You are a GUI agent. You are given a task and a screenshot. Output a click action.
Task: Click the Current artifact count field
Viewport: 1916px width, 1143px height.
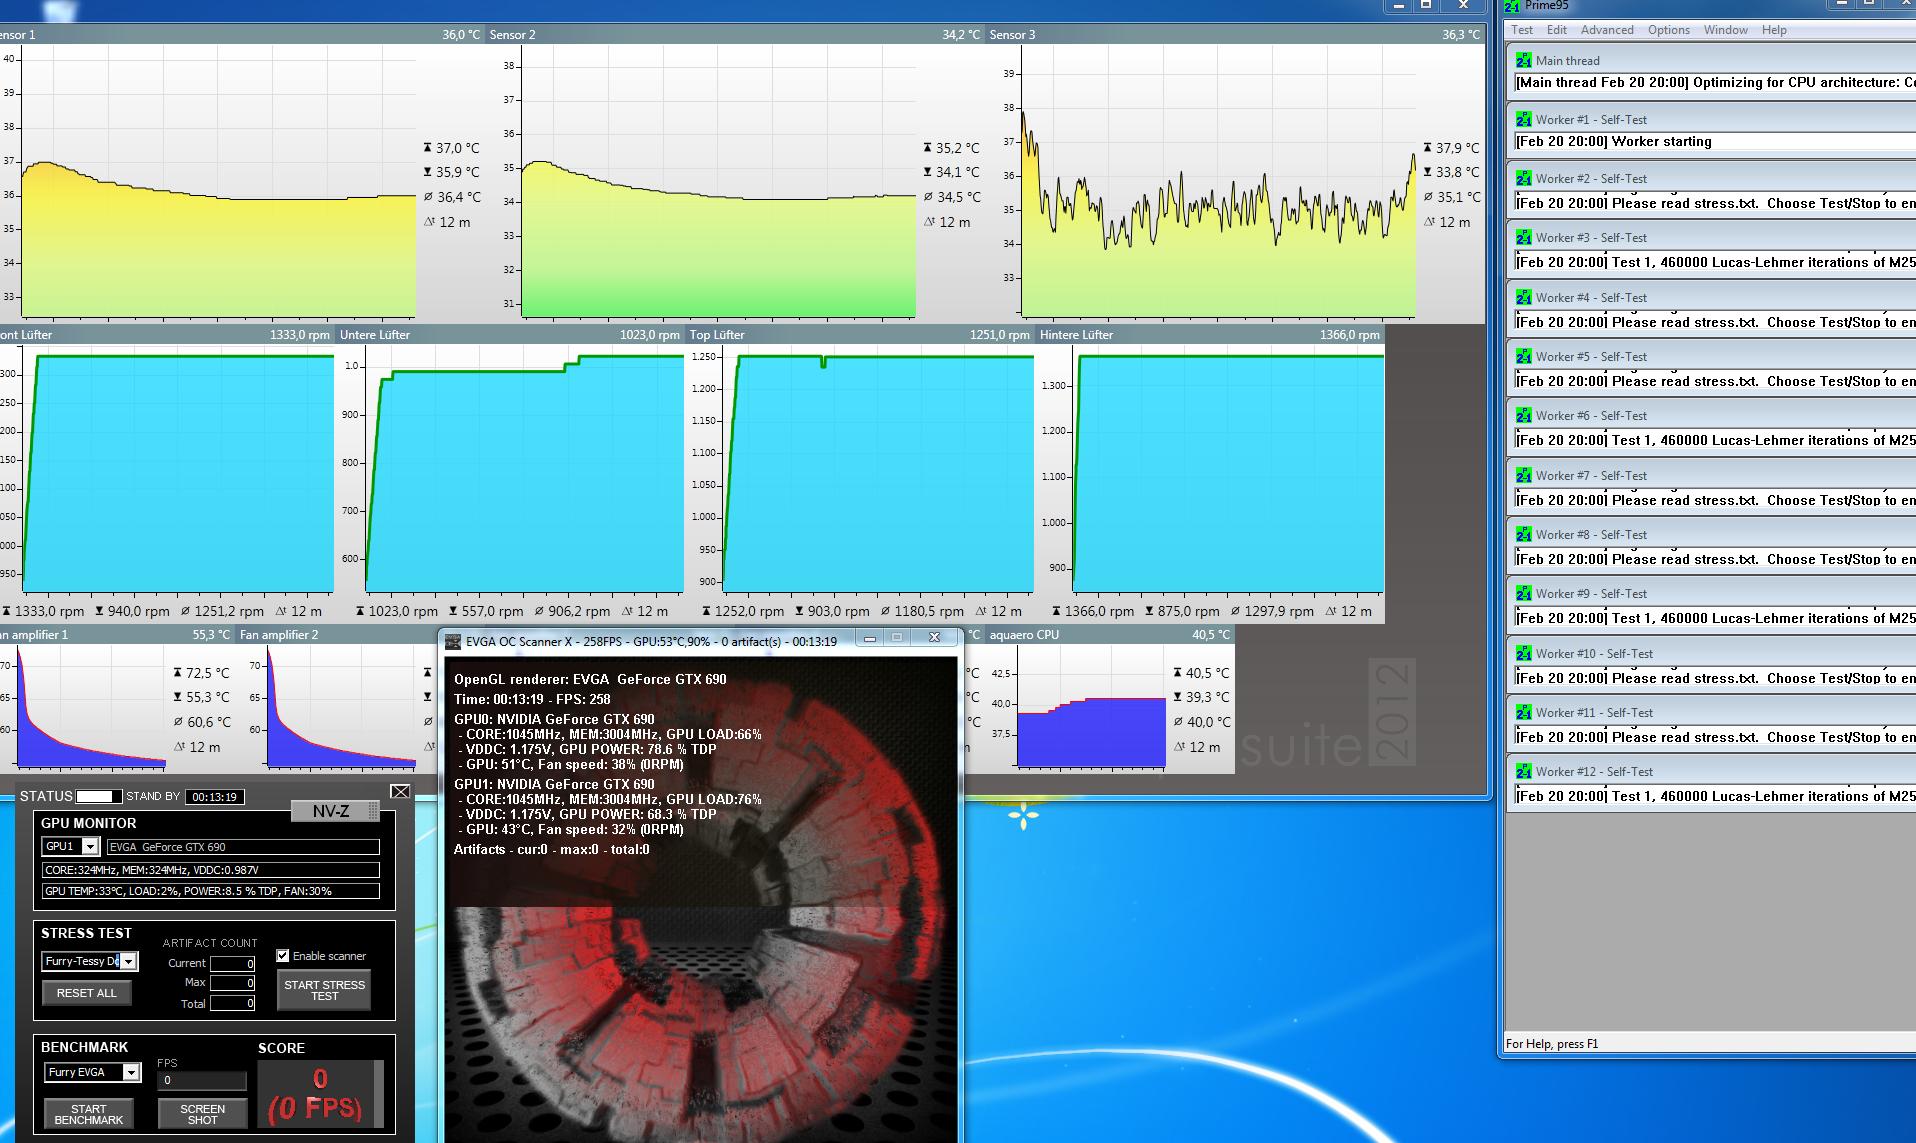coord(232,963)
